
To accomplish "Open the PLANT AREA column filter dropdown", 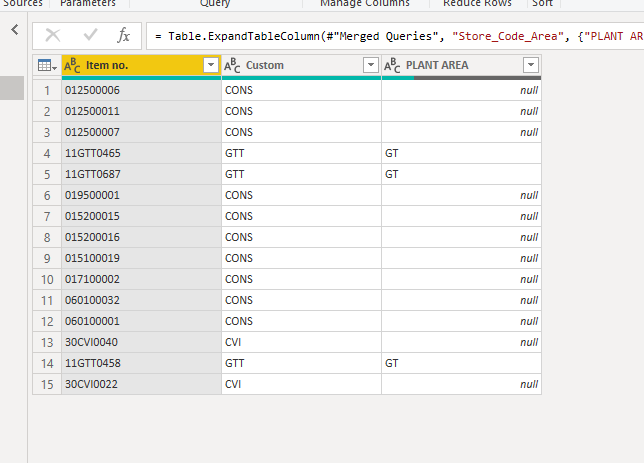I will pos(531,65).
